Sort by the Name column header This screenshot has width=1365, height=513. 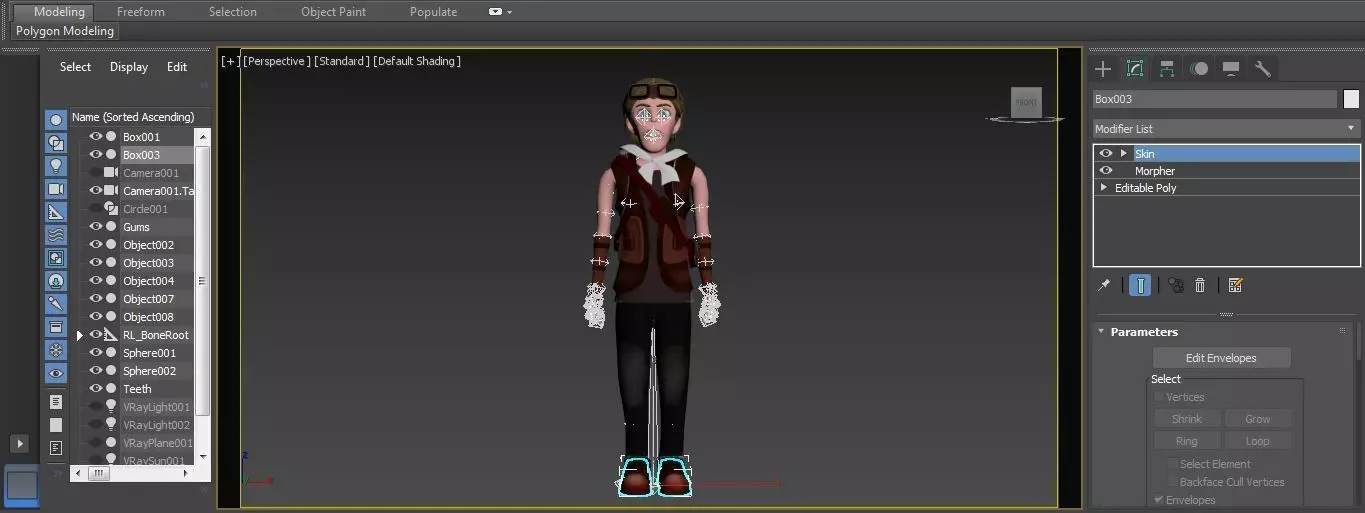tap(140, 117)
